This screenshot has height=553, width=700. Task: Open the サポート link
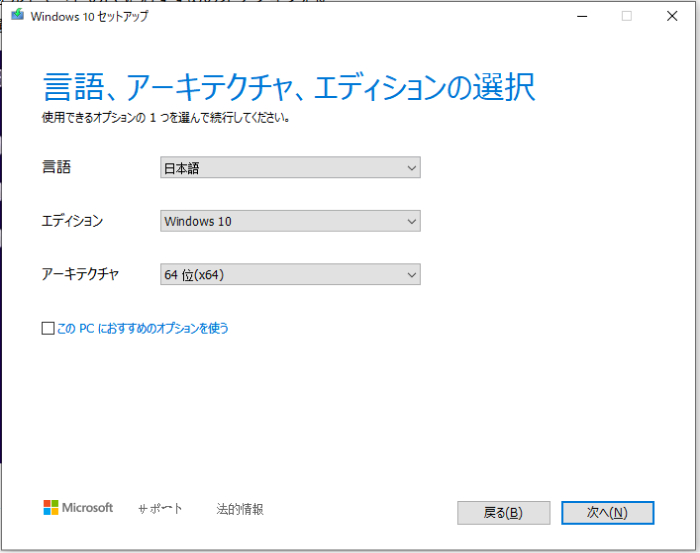[160, 509]
